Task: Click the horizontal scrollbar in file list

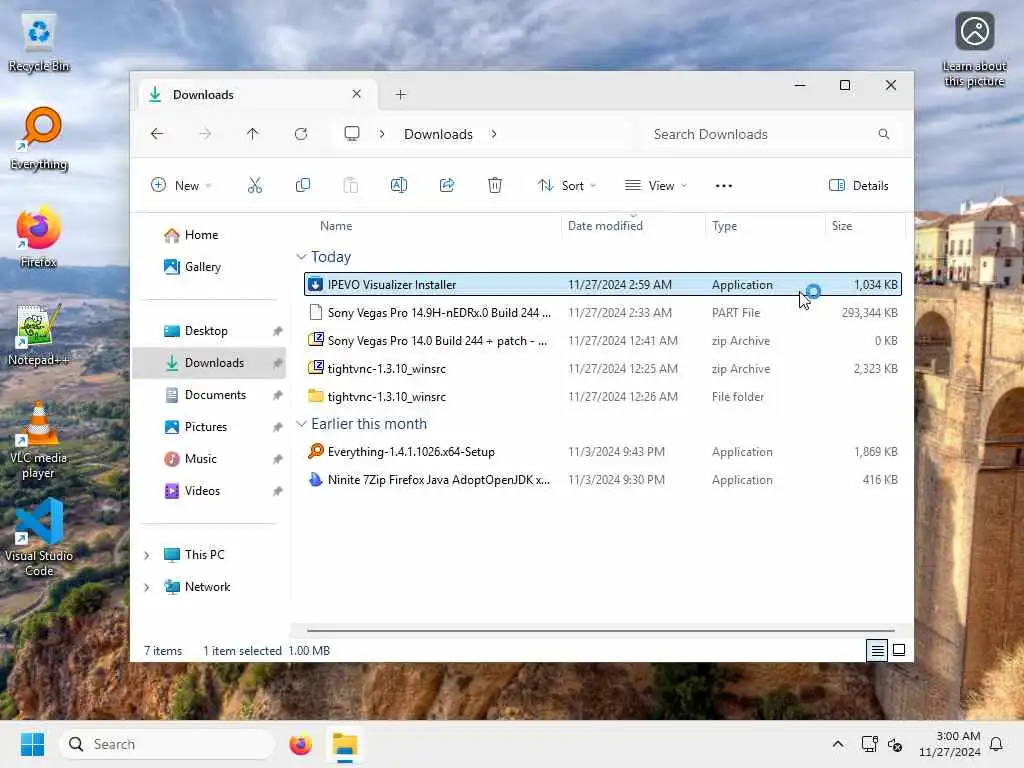Action: 600,631
